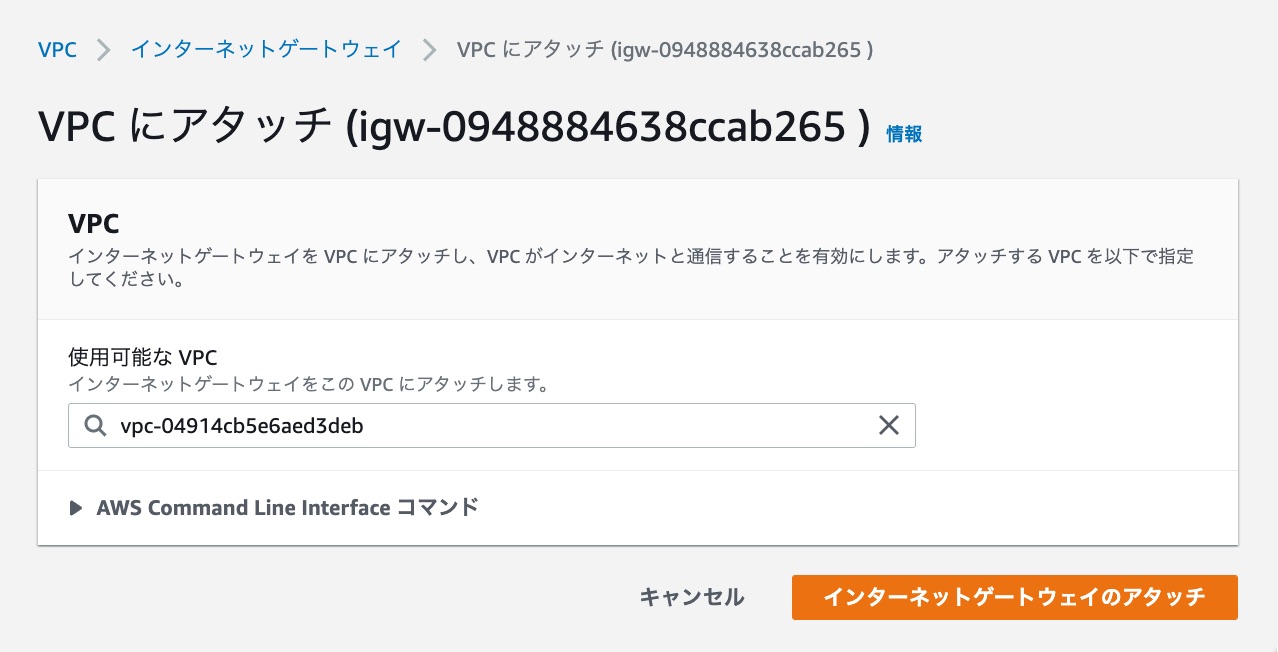
Task: Open the 情報 help link
Action: tap(903, 133)
